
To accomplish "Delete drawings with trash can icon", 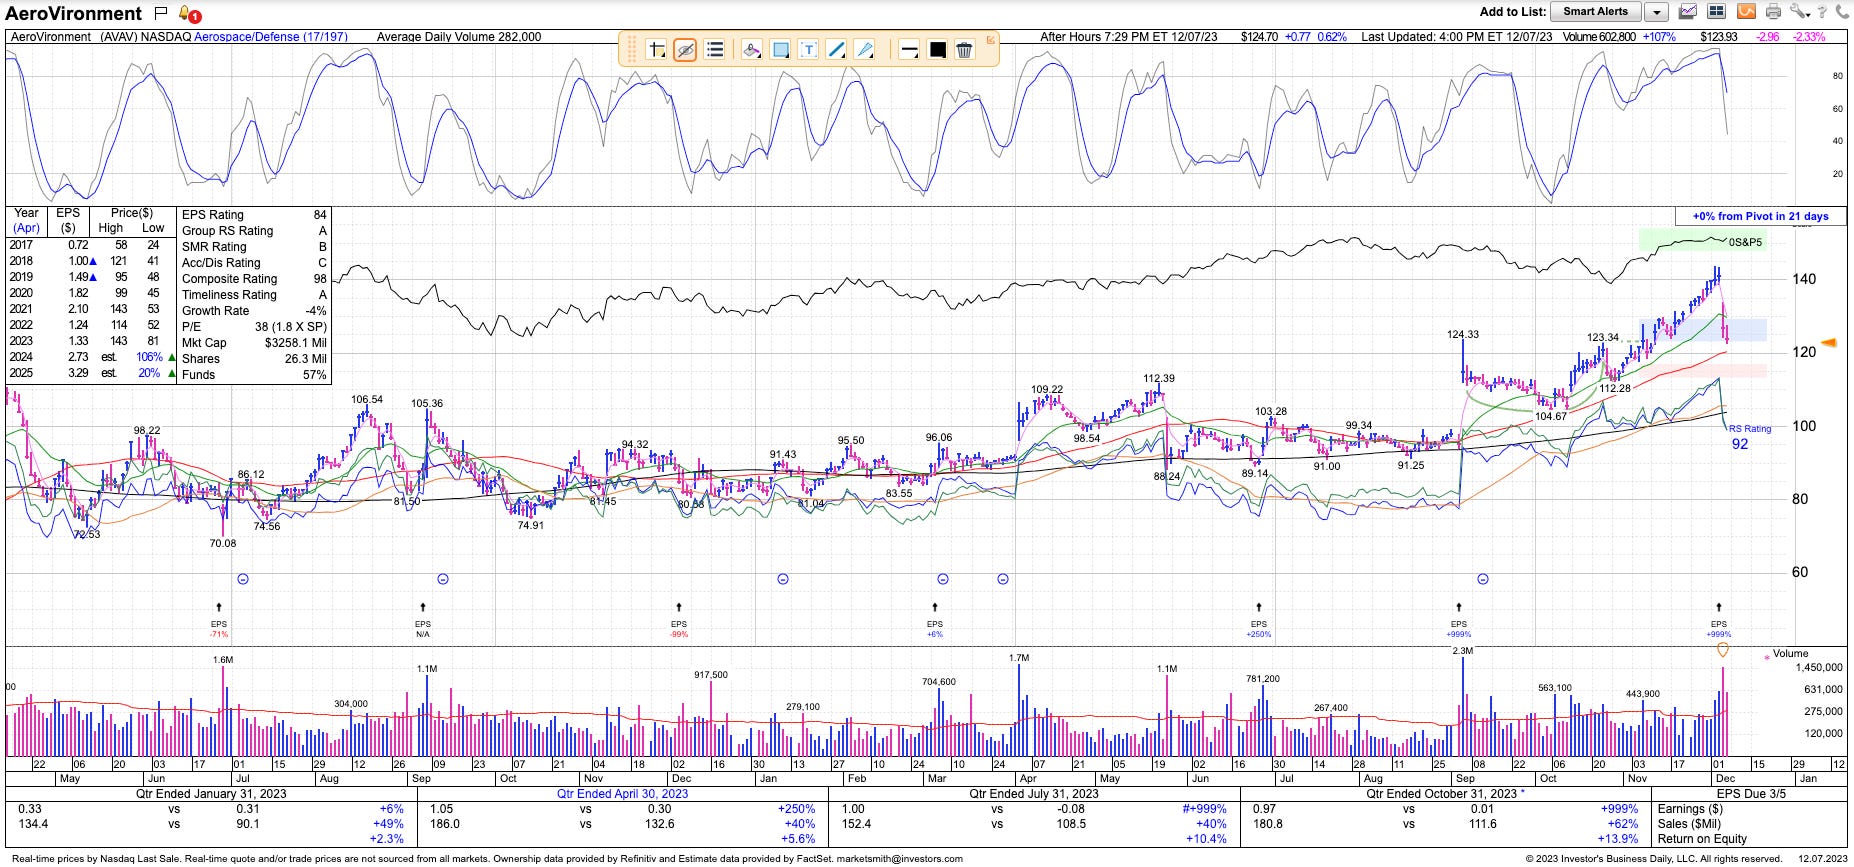I will (x=964, y=49).
